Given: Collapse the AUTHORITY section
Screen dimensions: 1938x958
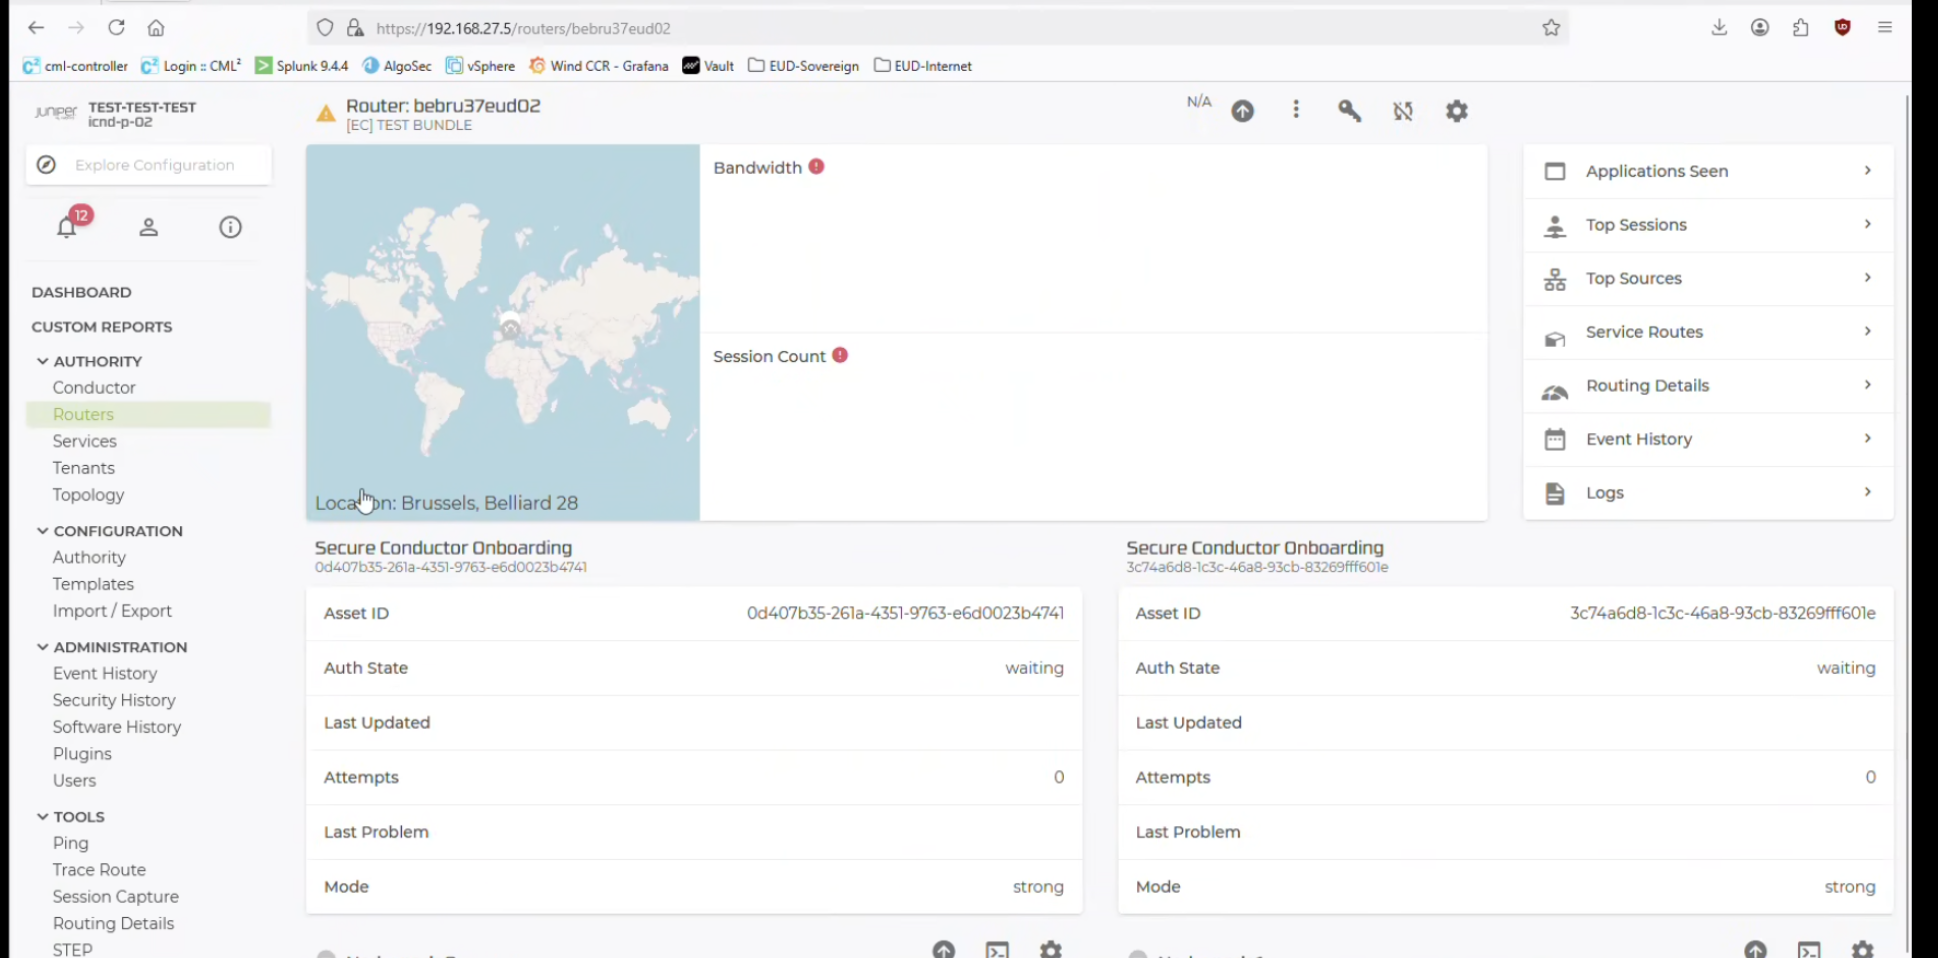Looking at the screenshot, I should 42,361.
